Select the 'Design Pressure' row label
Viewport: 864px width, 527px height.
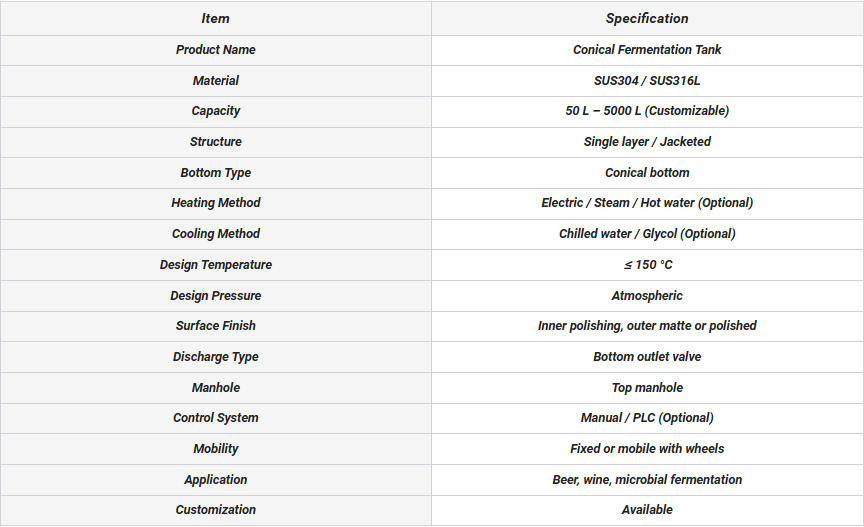(x=215, y=296)
